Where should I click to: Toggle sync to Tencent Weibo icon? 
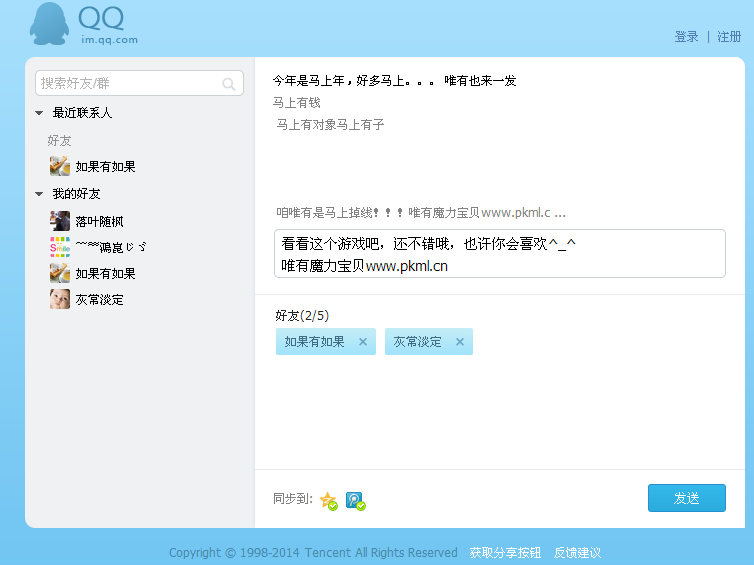coord(355,500)
